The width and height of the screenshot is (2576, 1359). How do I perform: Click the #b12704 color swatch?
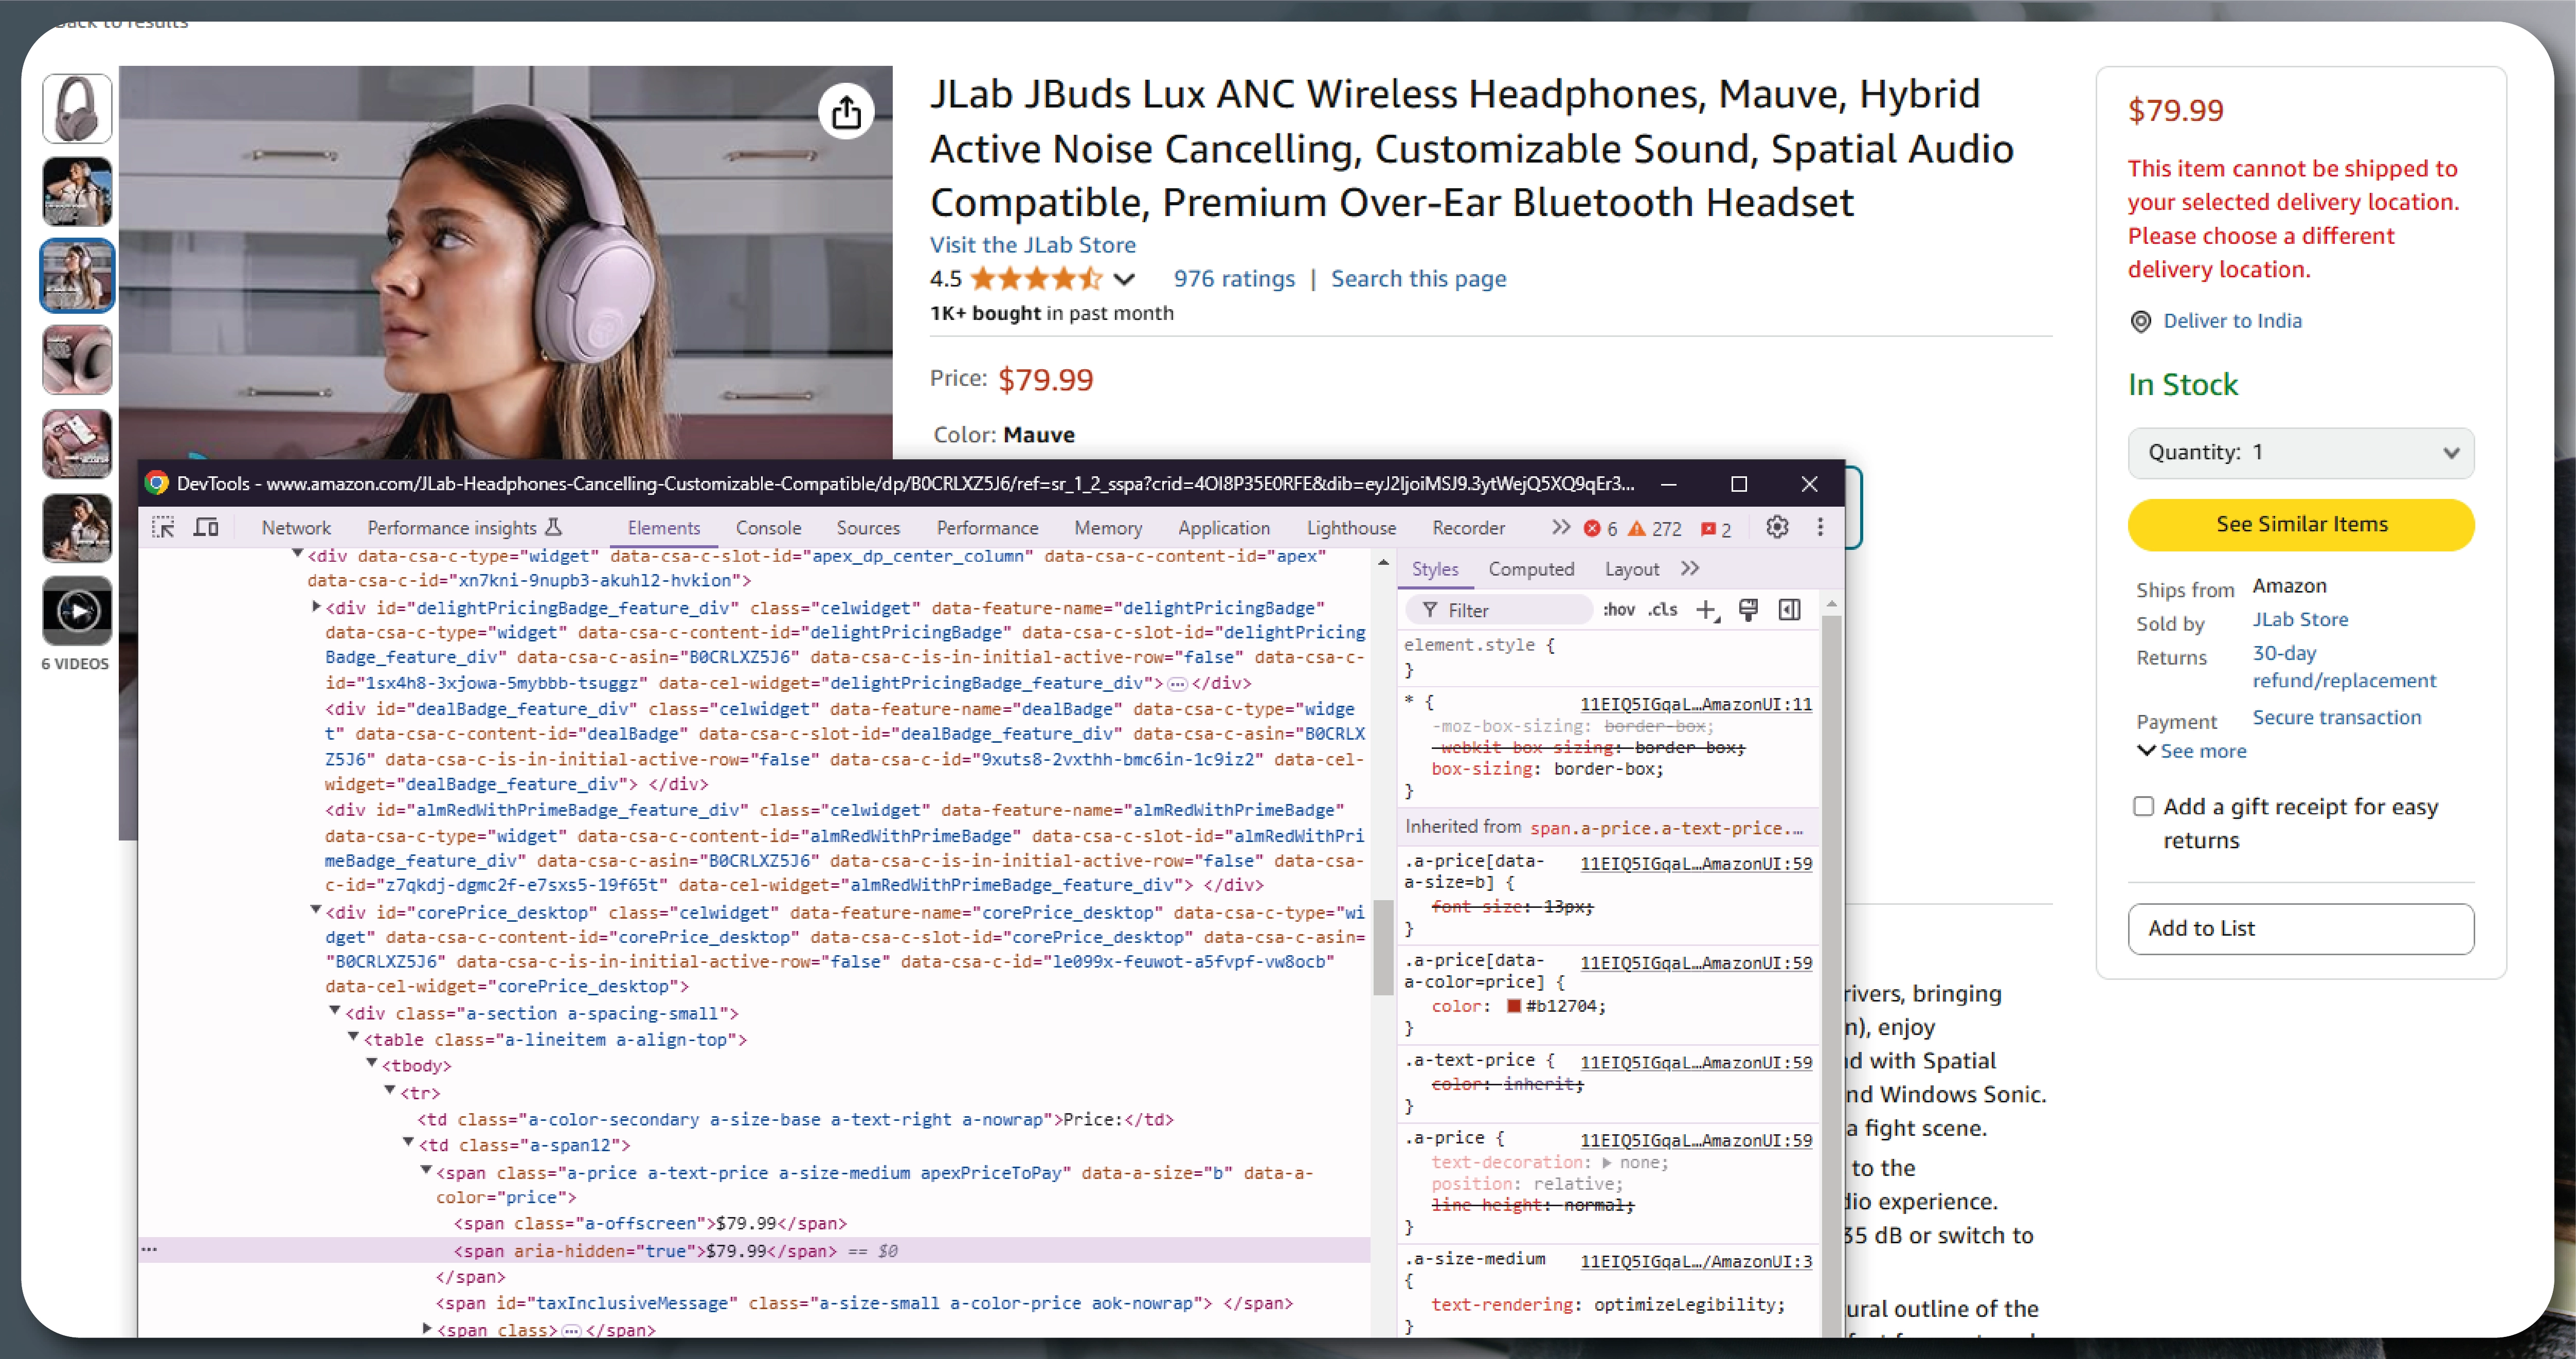(1513, 1006)
